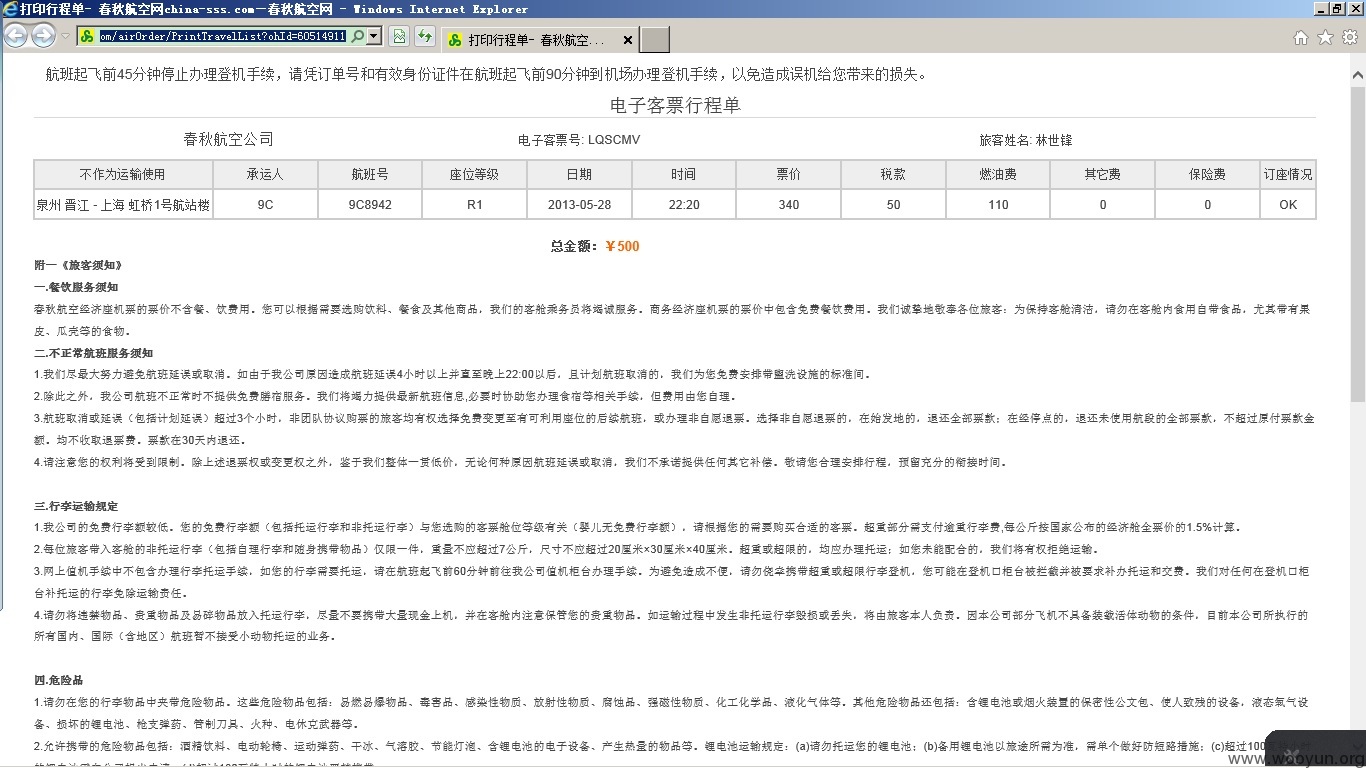Open Tools with the gear icon
The height and width of the screenshot is (768, 1366).
point(1350,38)
